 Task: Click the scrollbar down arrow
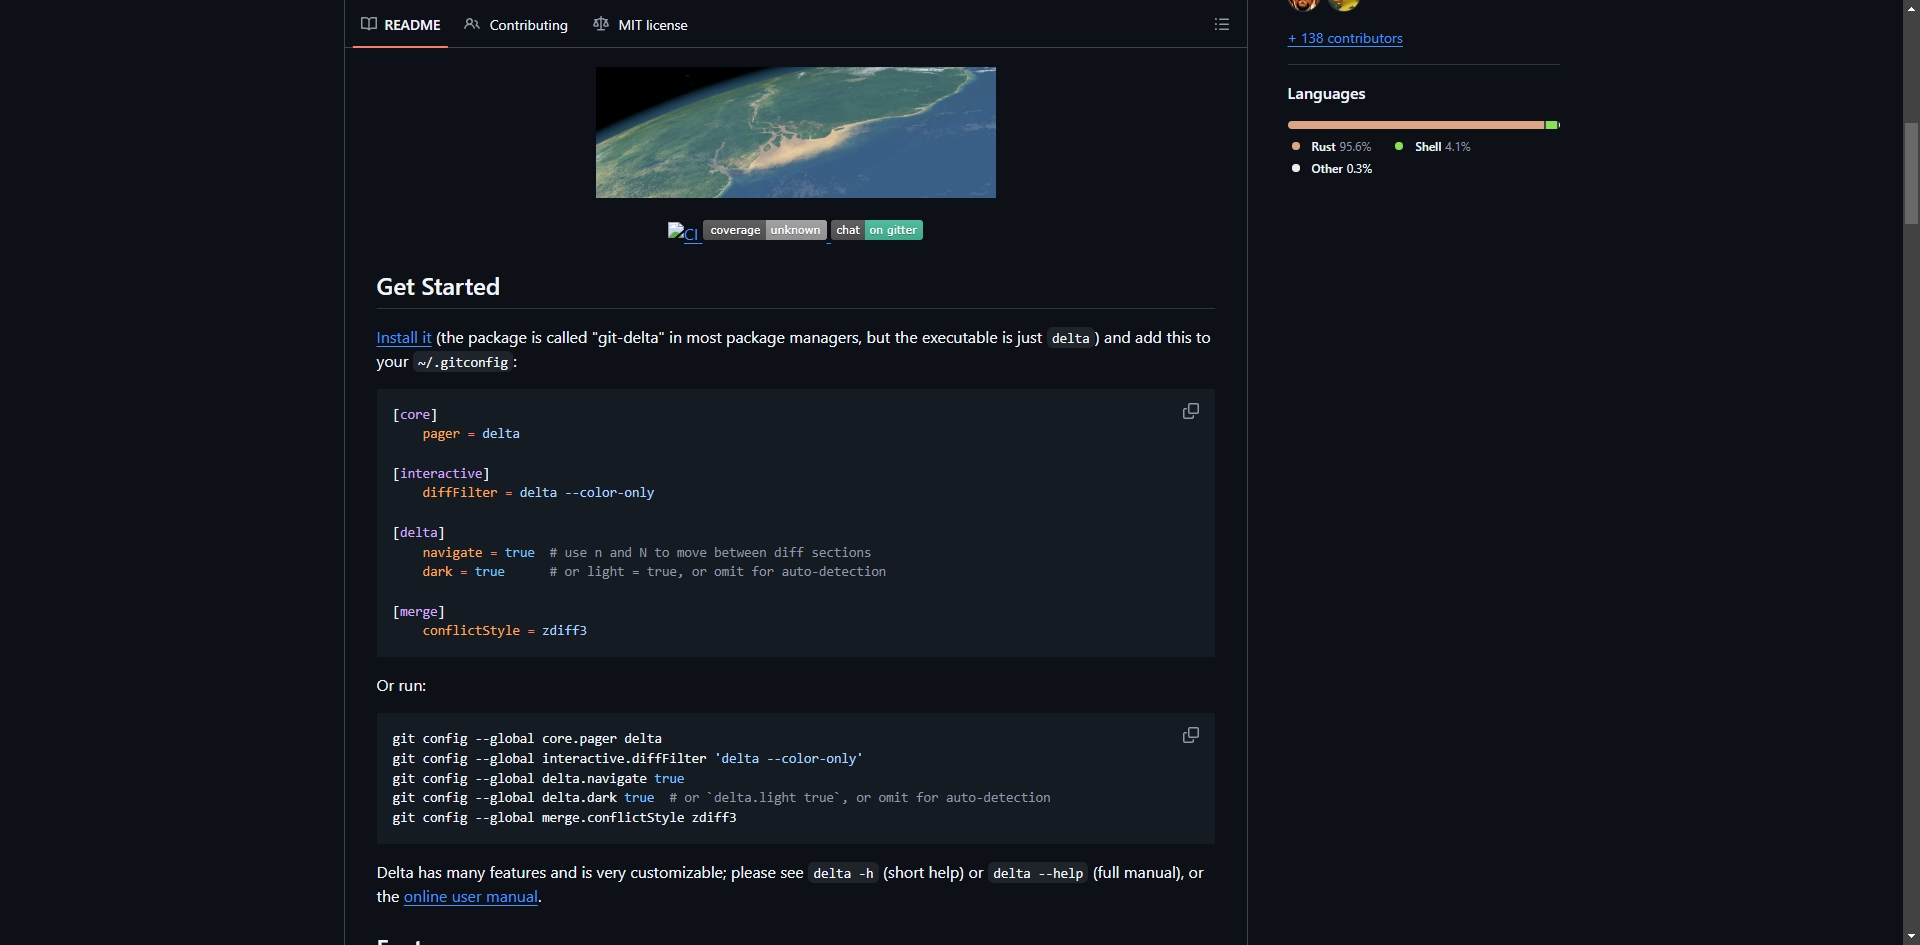(1911, 936)
